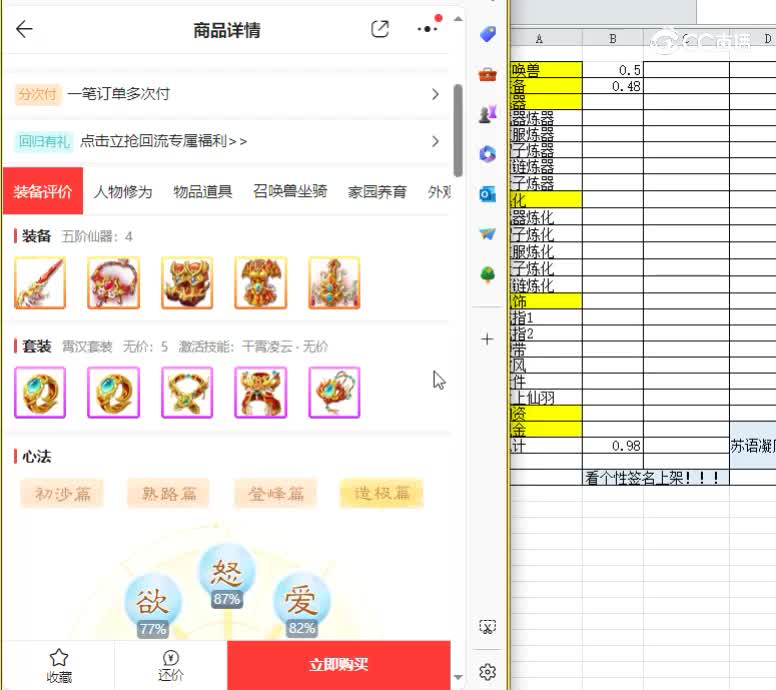
Task: Switch to 物品道具 tab
Action: coord(202,192)
